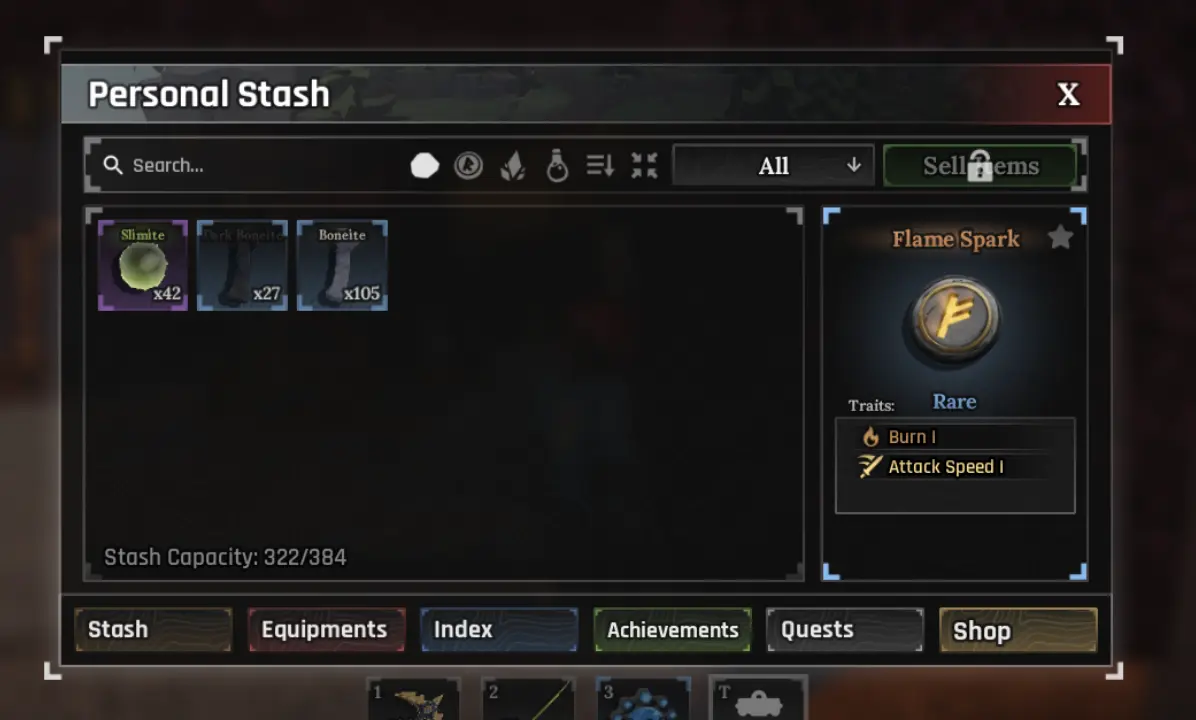Image resolution: width=1196 pixels, height=720 pixels.
Task: Select the Dark Boneite x27 slot
Action: [x=243, y=265]
